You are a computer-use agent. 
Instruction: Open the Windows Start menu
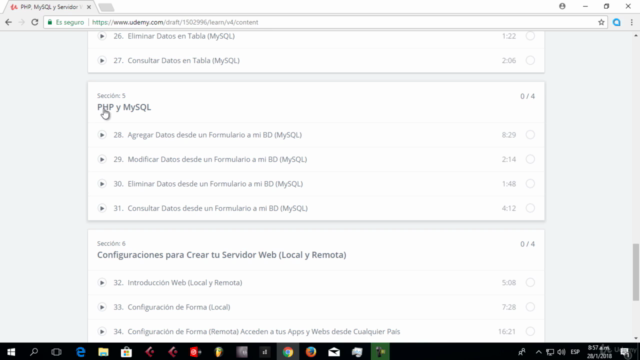pyautogui.click(x=11, y=352)
